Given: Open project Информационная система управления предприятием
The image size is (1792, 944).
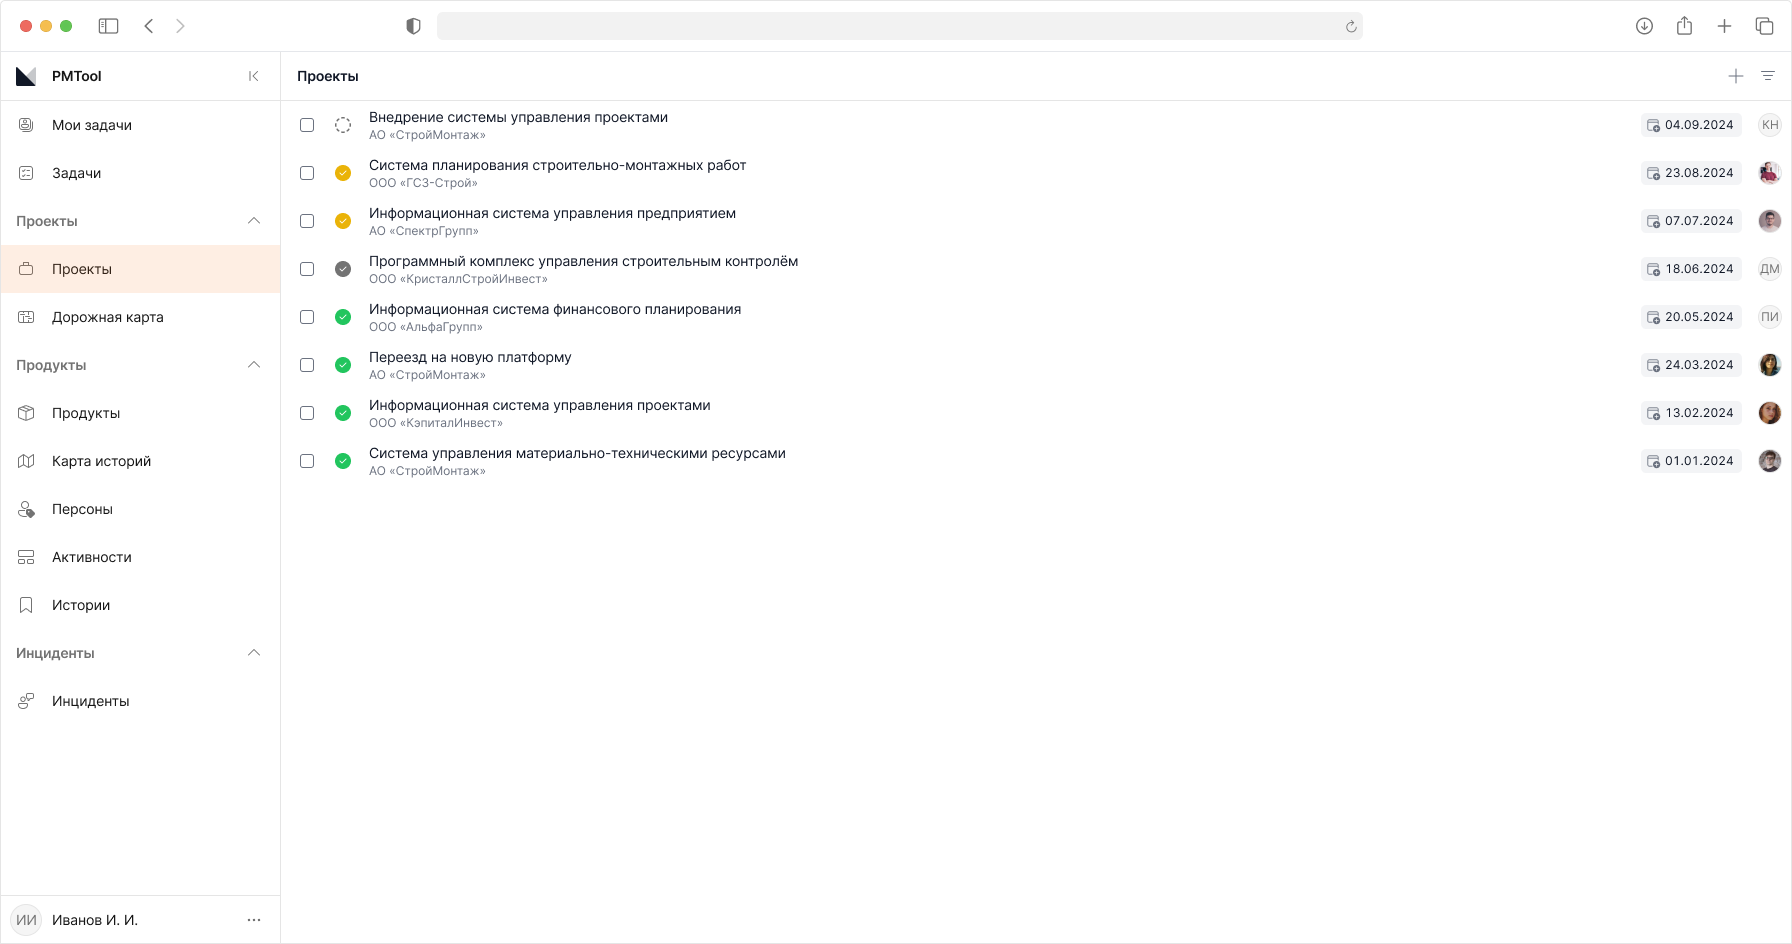Looking at the screenshot, I should [x=552, y=213].
